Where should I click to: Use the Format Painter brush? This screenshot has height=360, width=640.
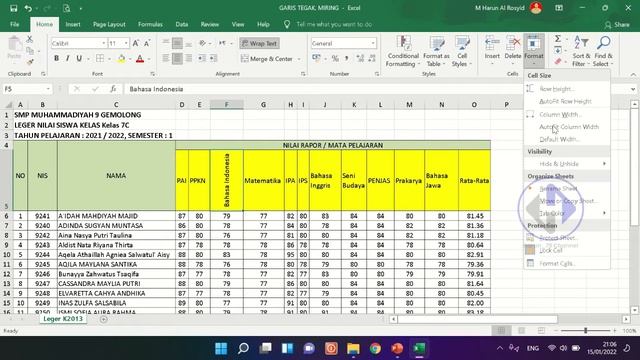click(x=30, y=62)
